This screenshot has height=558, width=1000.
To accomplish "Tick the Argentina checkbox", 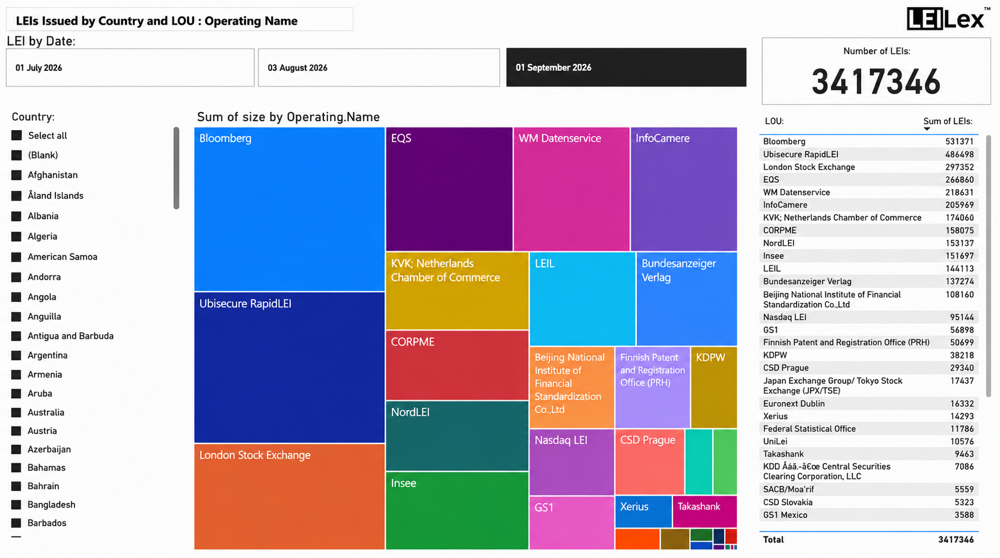I will coord(17,355).
